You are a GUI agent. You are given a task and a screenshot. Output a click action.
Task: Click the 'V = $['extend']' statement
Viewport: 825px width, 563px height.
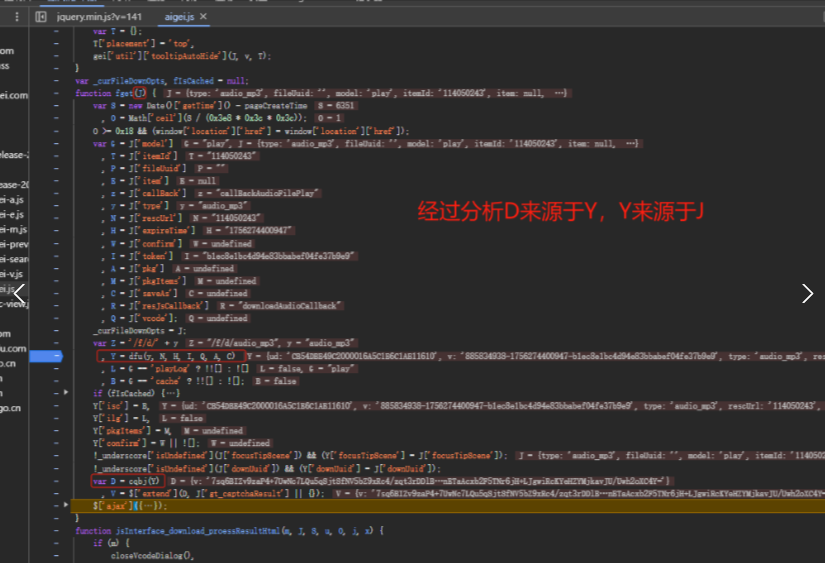coord(217,494)
